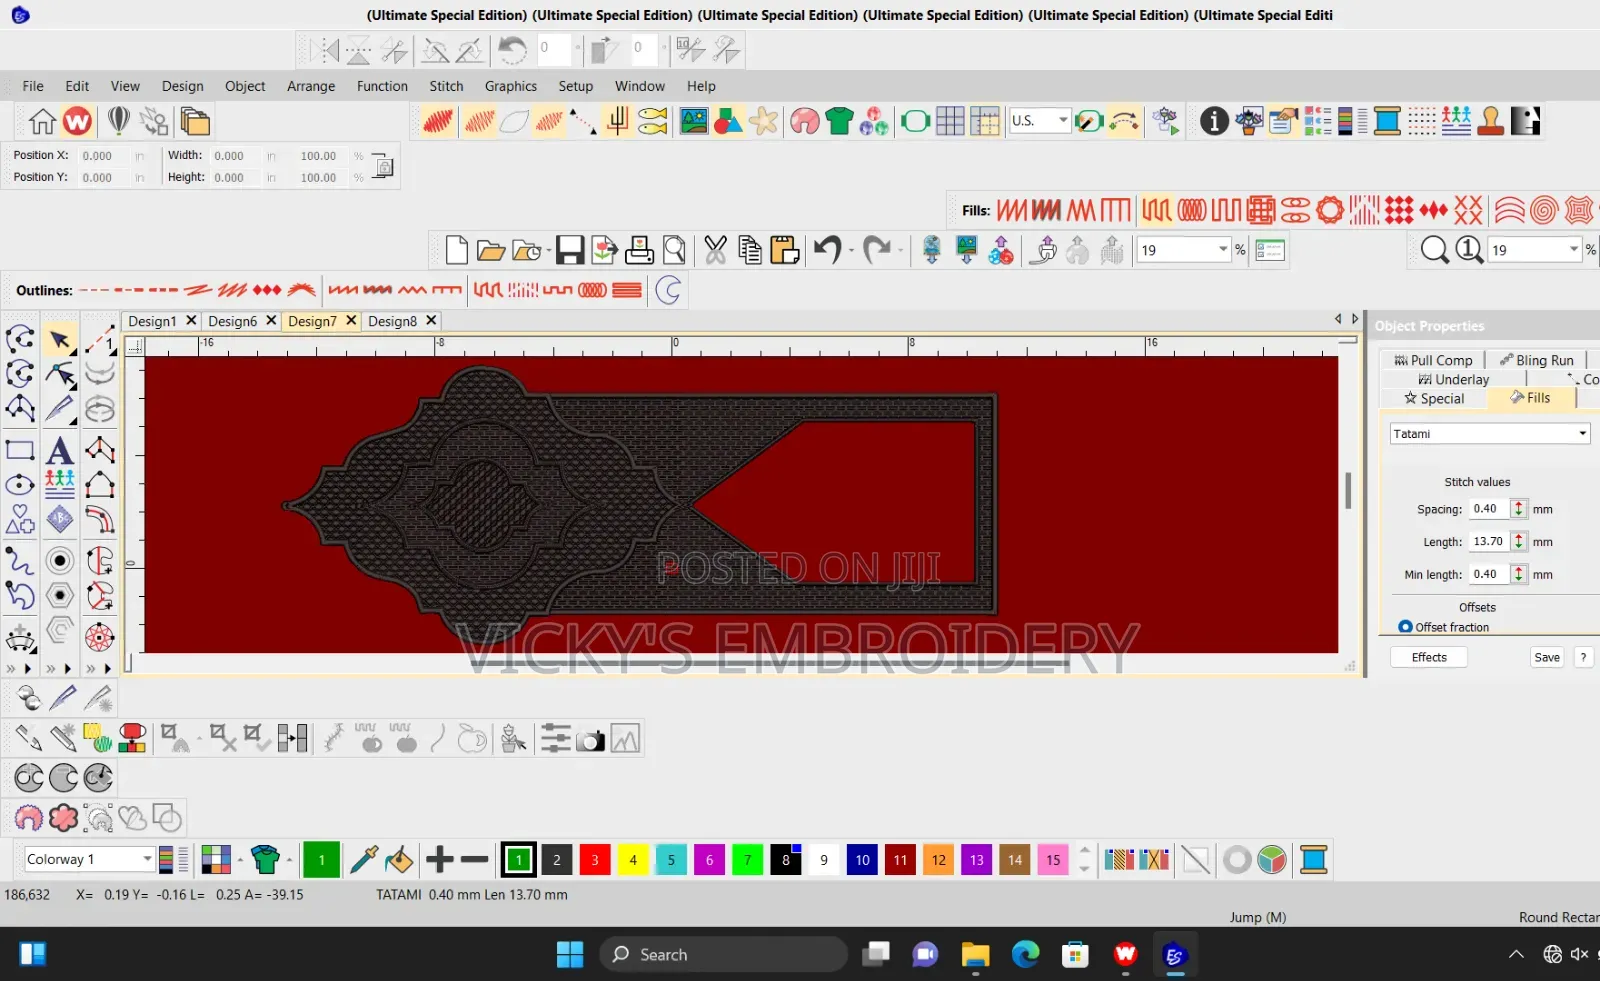
Task: Switch to the Design8 tab
Action: (x=392, y=321)
